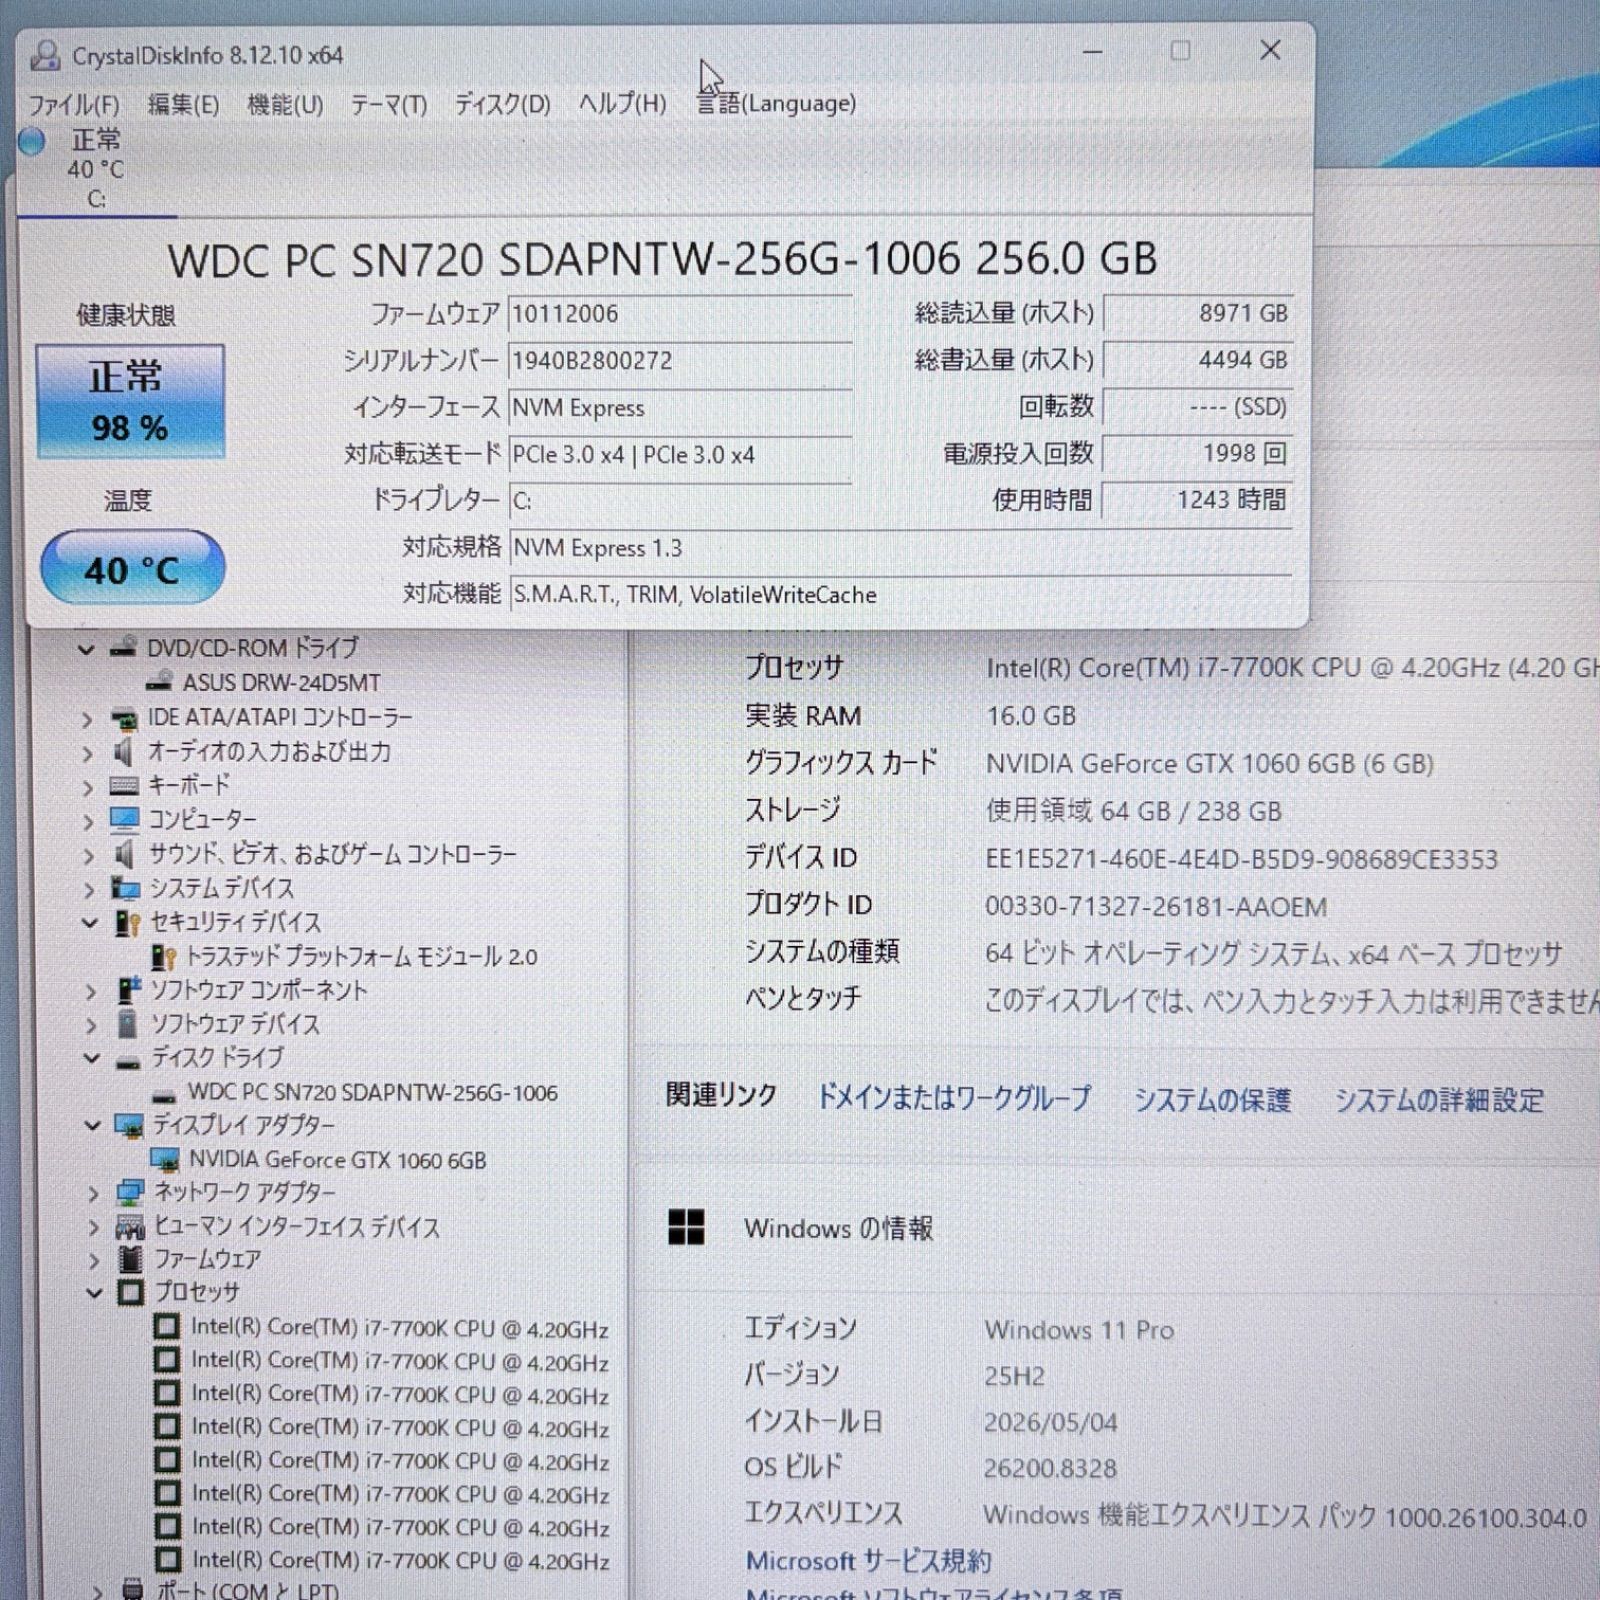This screenshot has width=1600, height=1600.
Task: Click the セキュリティ デバイス key icon
Action: (x=128, y=923)
